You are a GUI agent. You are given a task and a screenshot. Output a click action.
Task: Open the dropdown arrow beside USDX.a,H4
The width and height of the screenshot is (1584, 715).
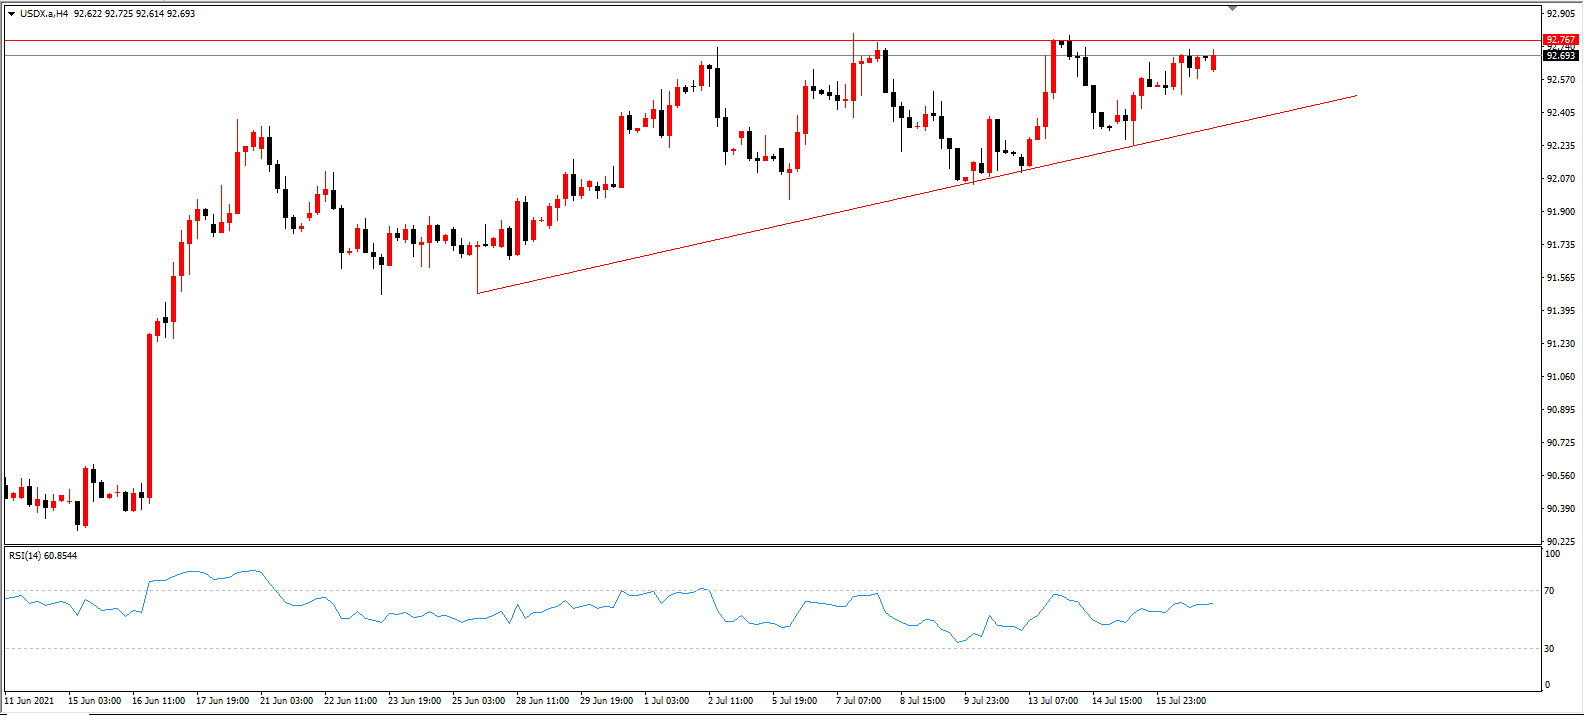point(11,14)
